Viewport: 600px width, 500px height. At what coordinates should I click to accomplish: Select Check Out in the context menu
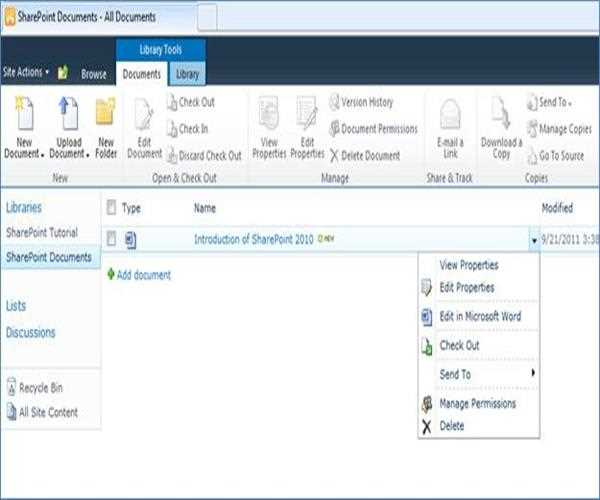coord(459,345)
